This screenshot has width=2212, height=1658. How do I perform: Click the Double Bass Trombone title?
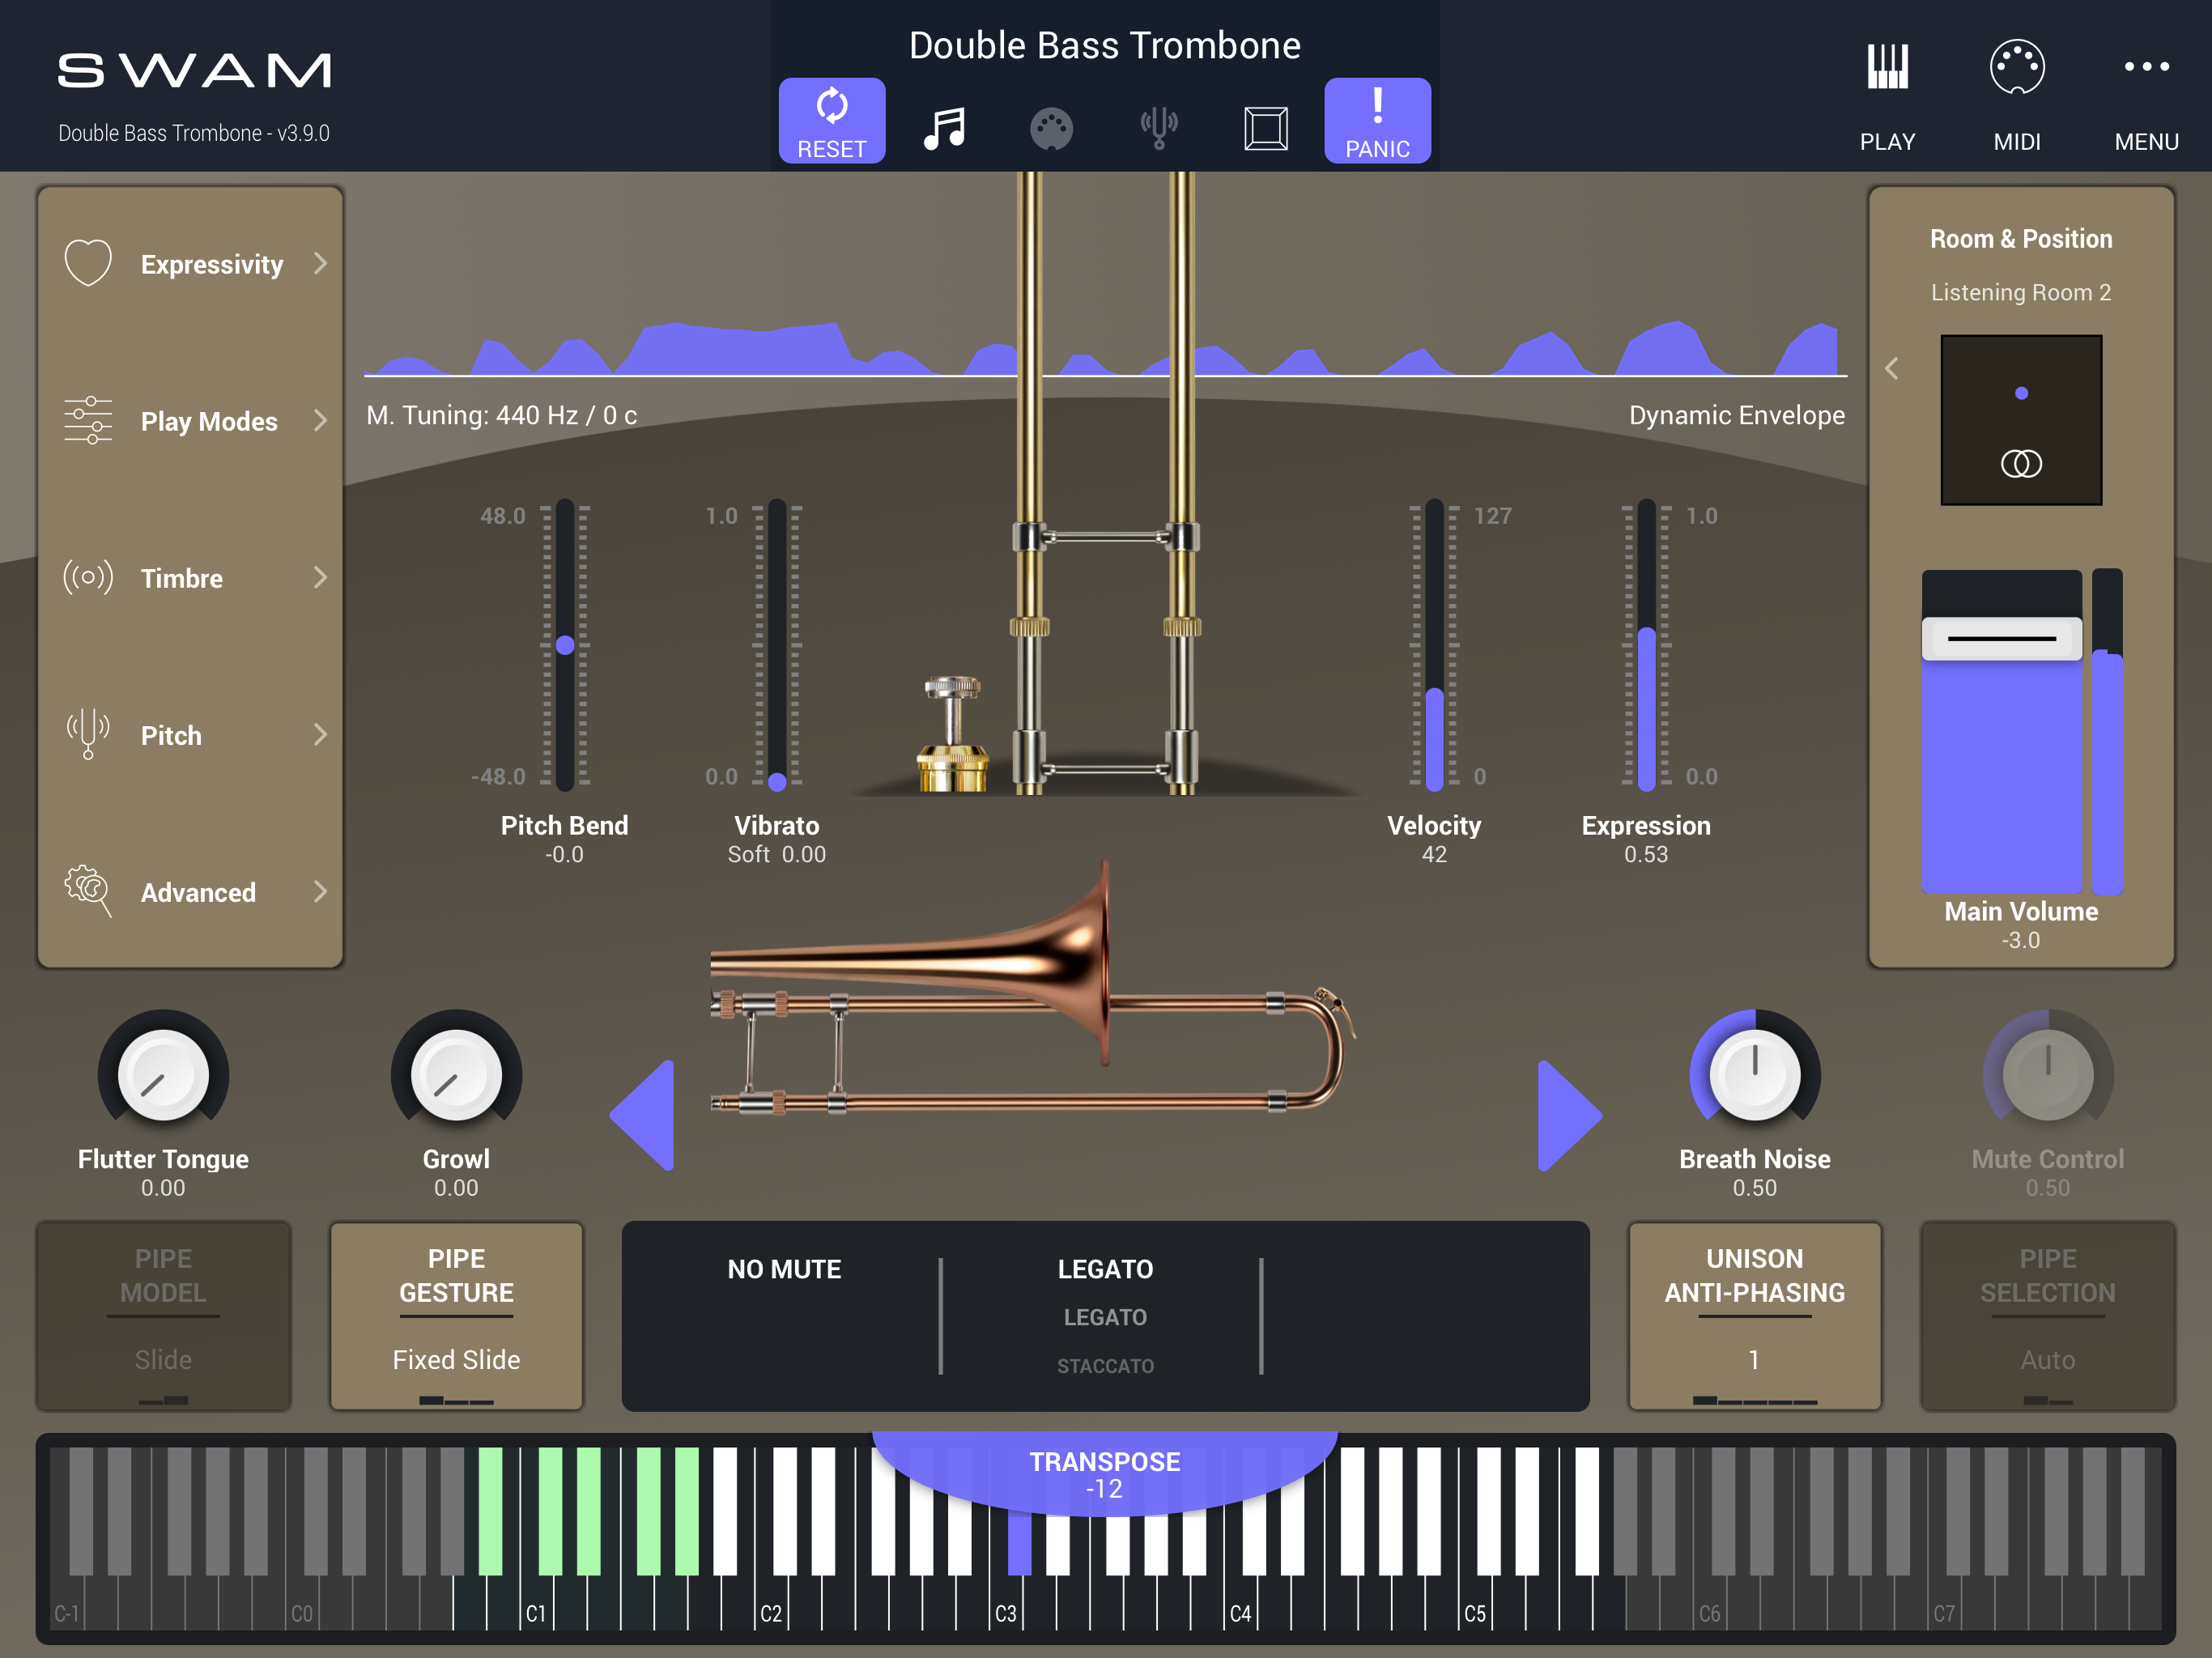(x=1105, y=46)
